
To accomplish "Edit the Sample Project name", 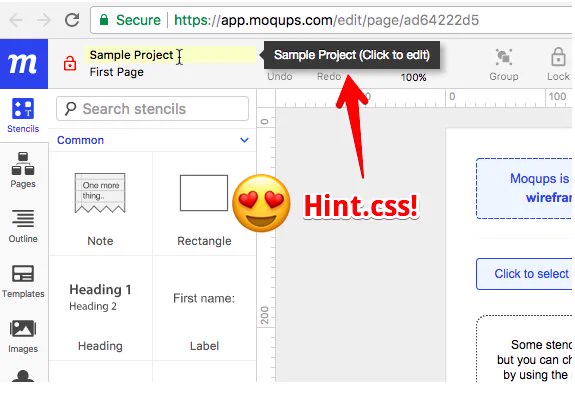I will coord(169,55).
